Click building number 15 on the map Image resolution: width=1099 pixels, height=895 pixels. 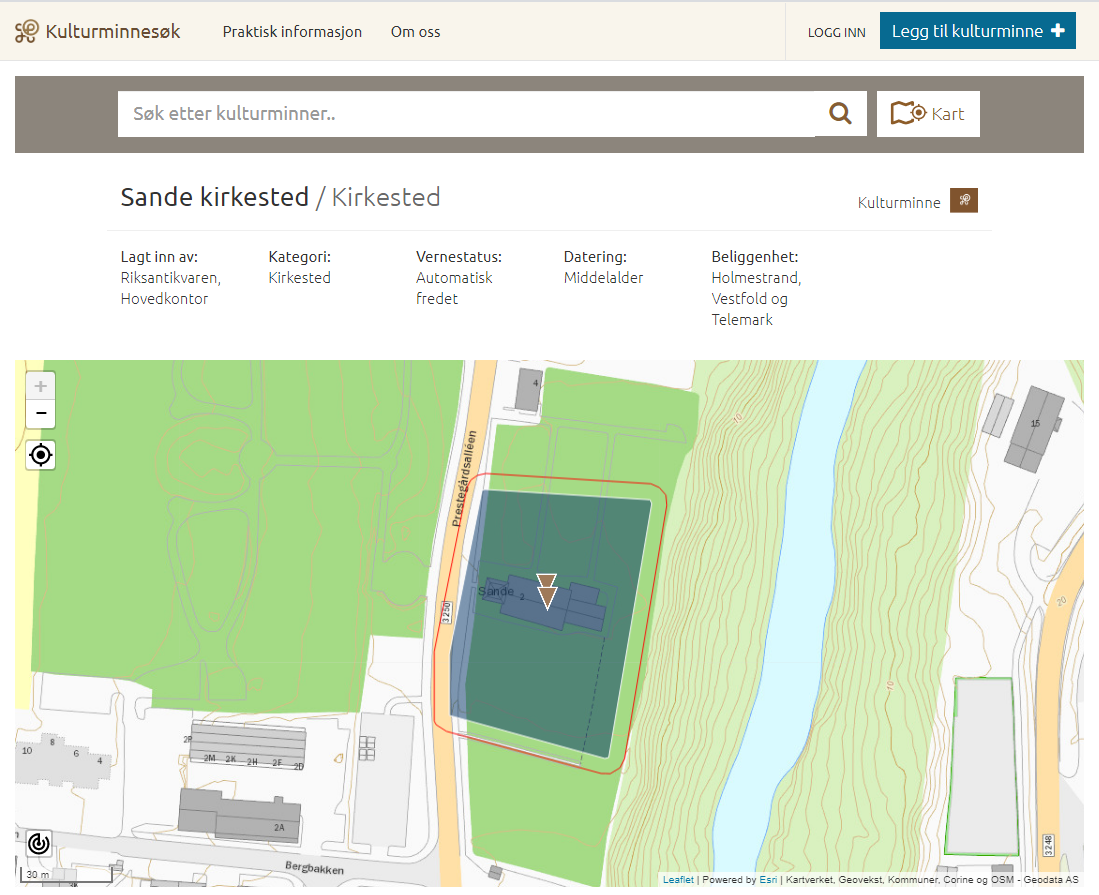click(1035, 430)
